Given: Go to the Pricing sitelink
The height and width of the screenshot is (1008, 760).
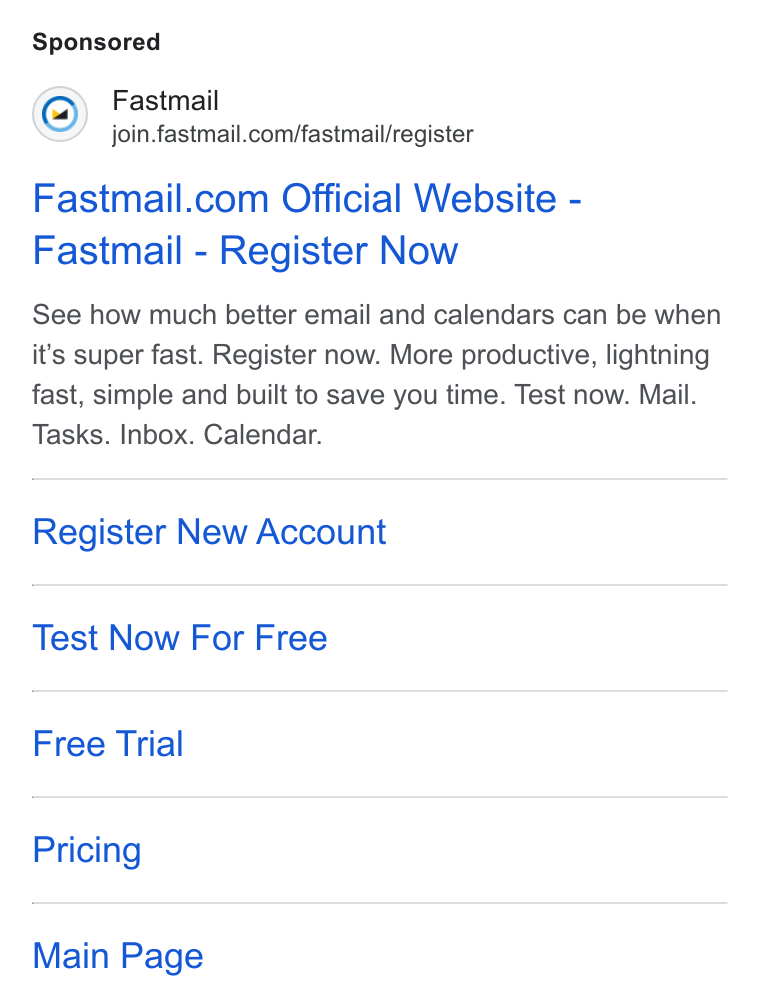Looking at the screenshot, I should [x=87, y=850].
